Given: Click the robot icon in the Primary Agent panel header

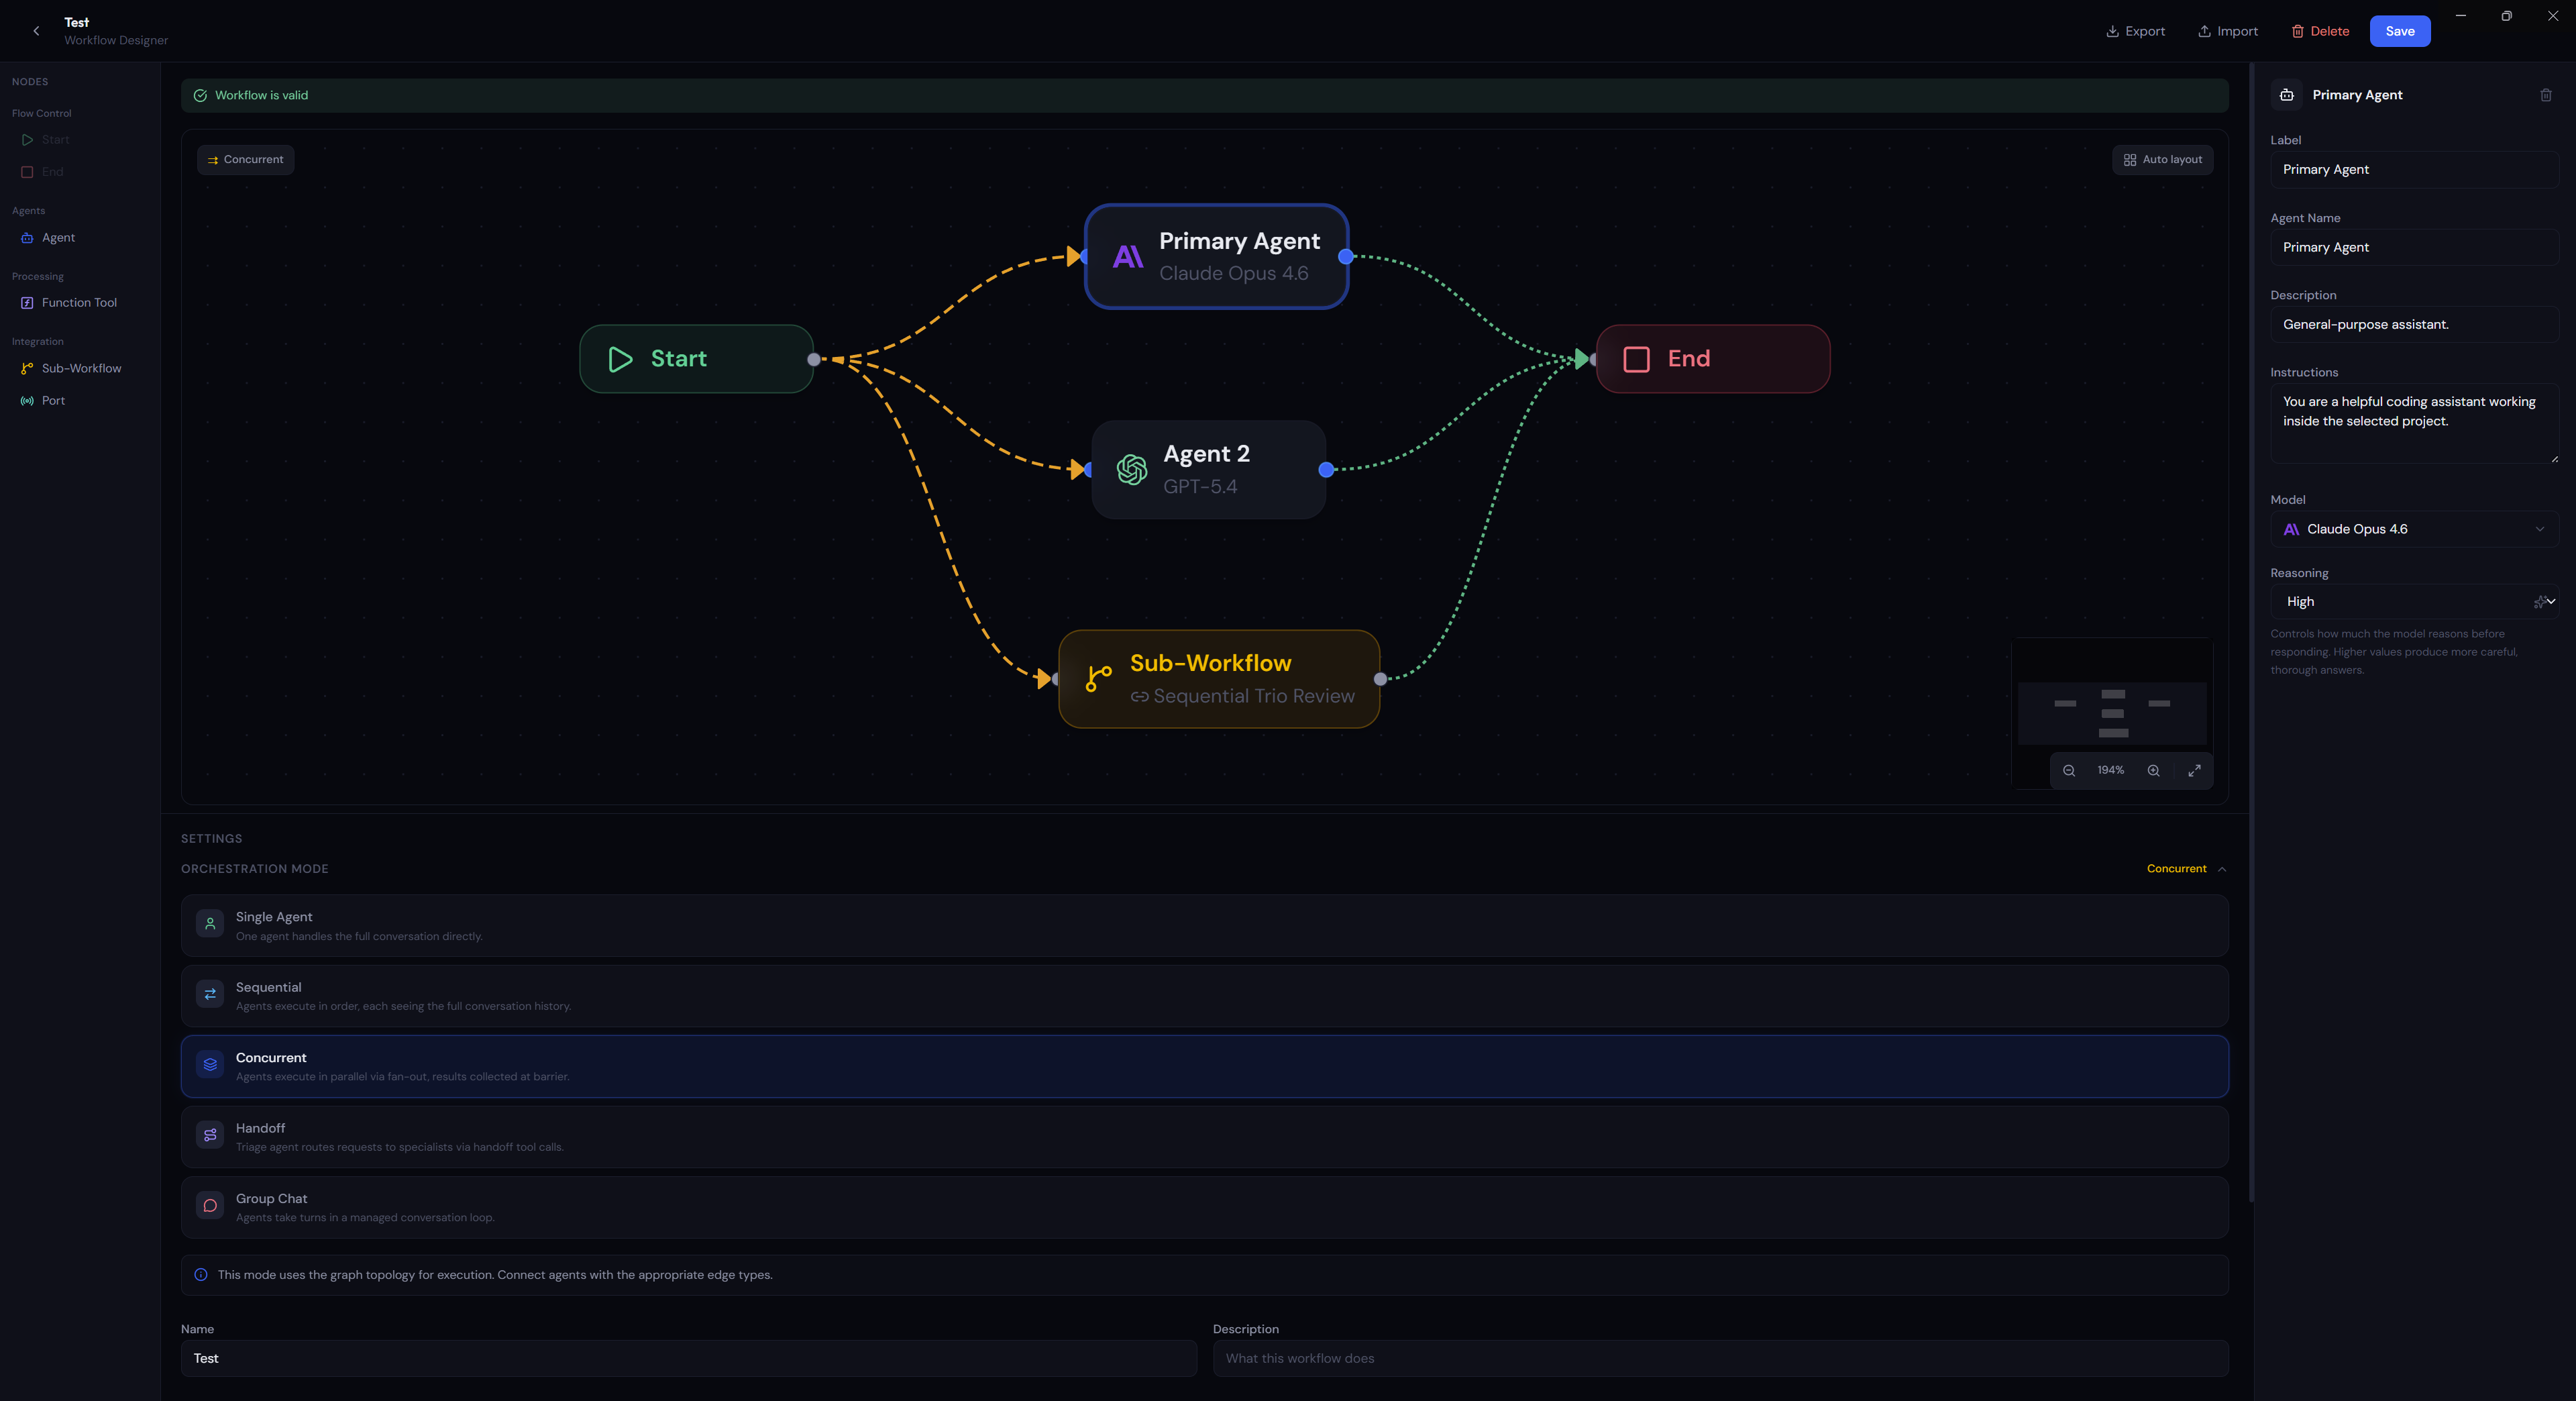Looking at the screenshot, I should click(2286, 95).
